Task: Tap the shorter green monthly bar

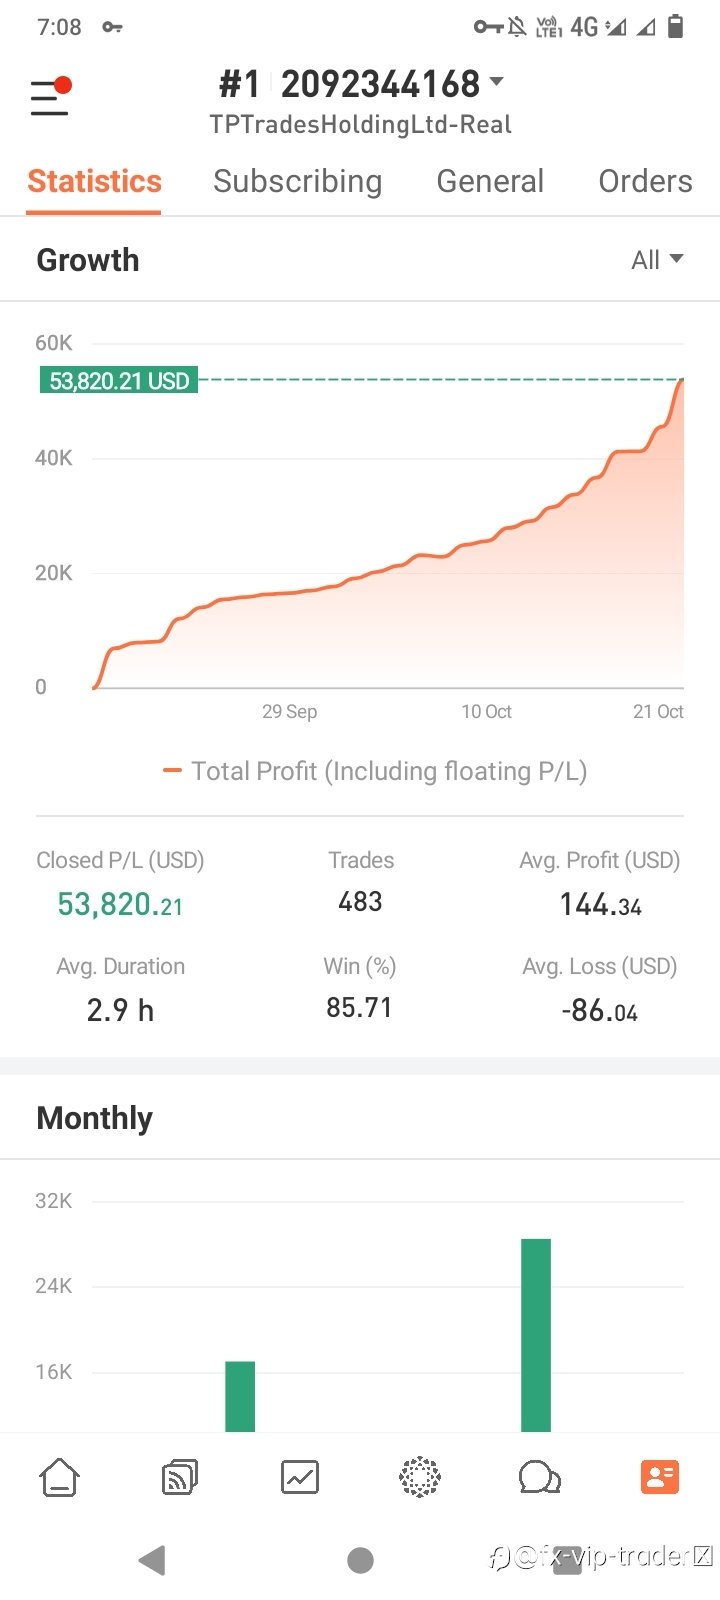Action: 240,1396
